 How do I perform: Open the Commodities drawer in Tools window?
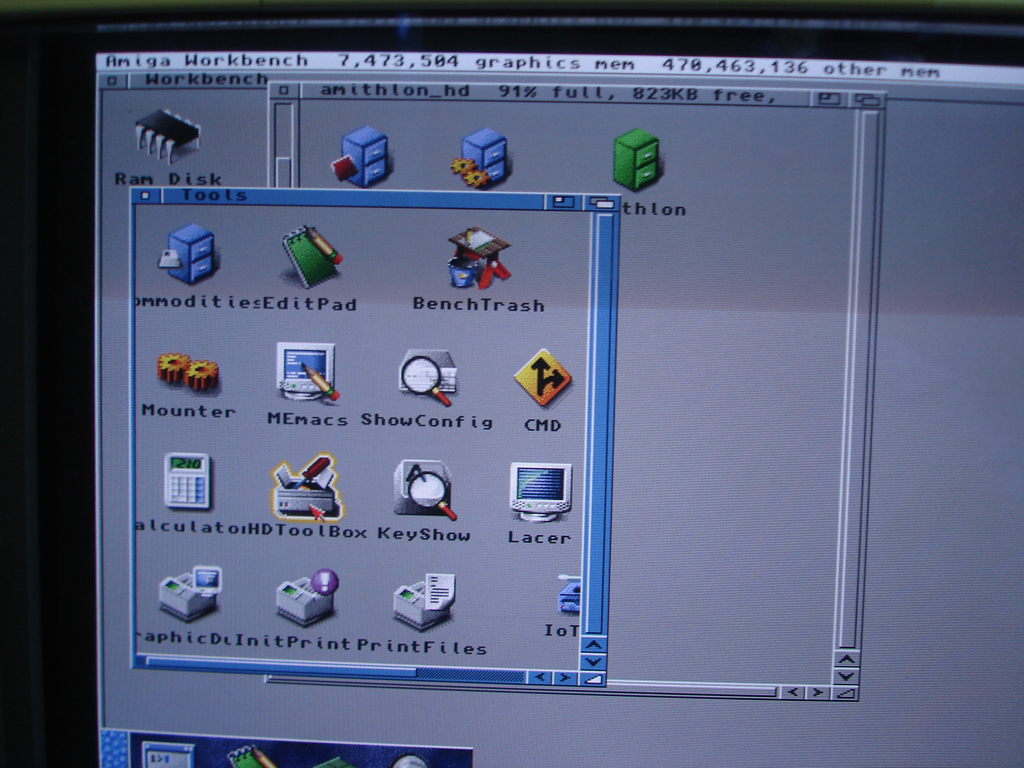coord(189,254)
